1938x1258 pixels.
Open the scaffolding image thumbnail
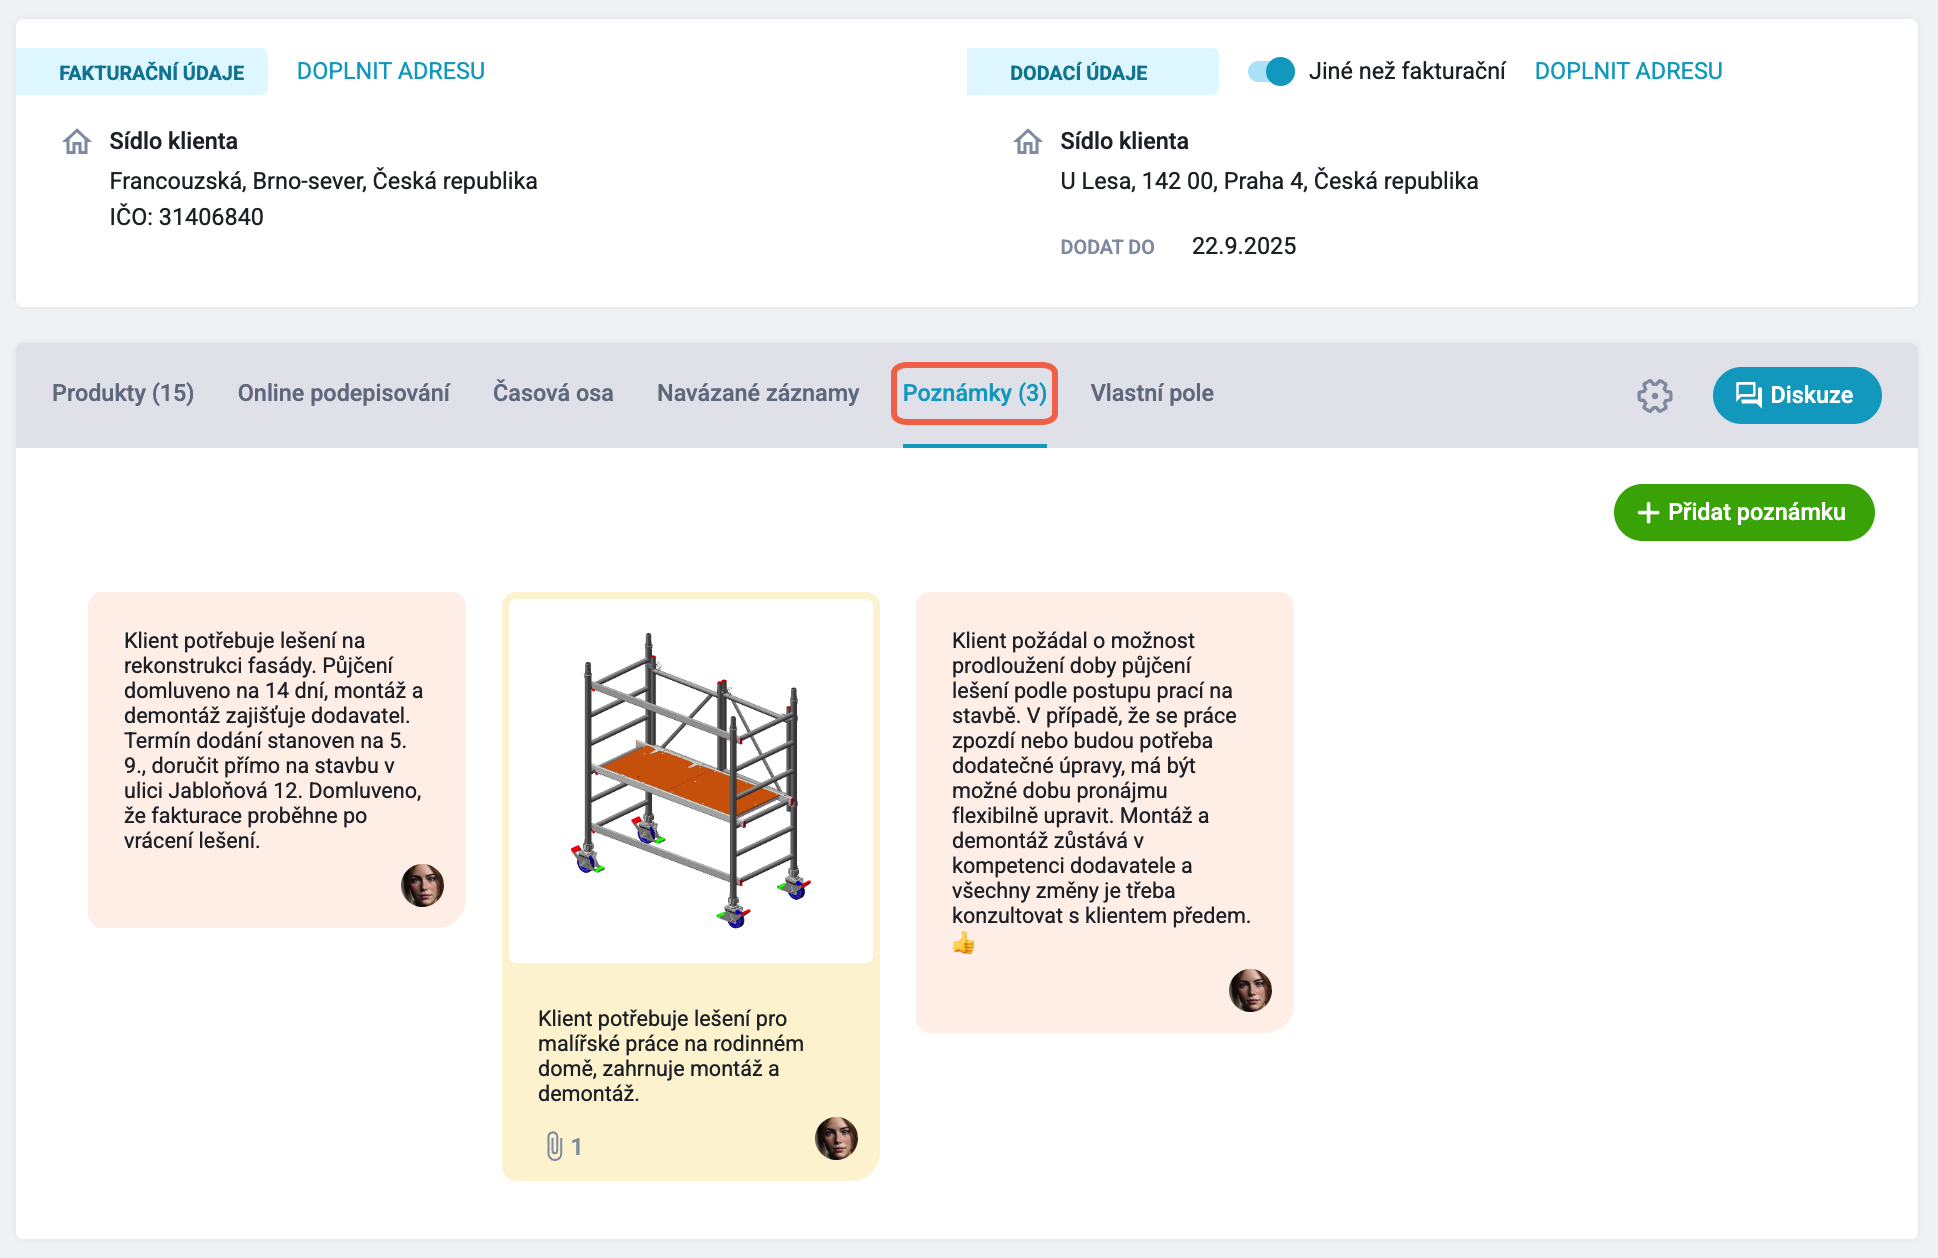pyautogui.click(x=691, y=780)
